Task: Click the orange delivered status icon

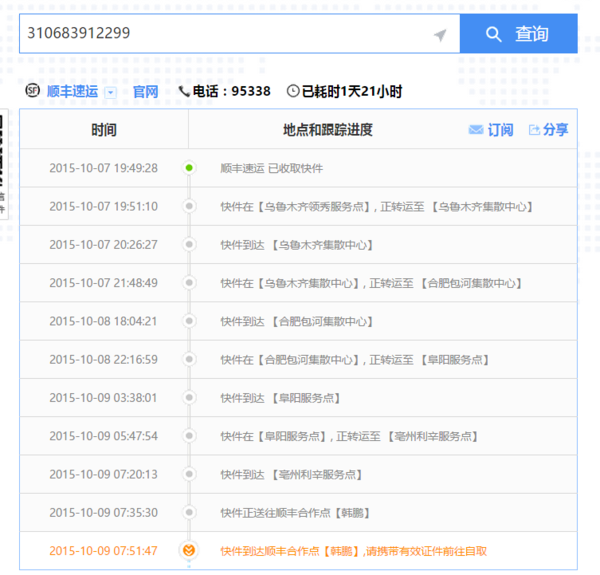Action: [189, 551]
